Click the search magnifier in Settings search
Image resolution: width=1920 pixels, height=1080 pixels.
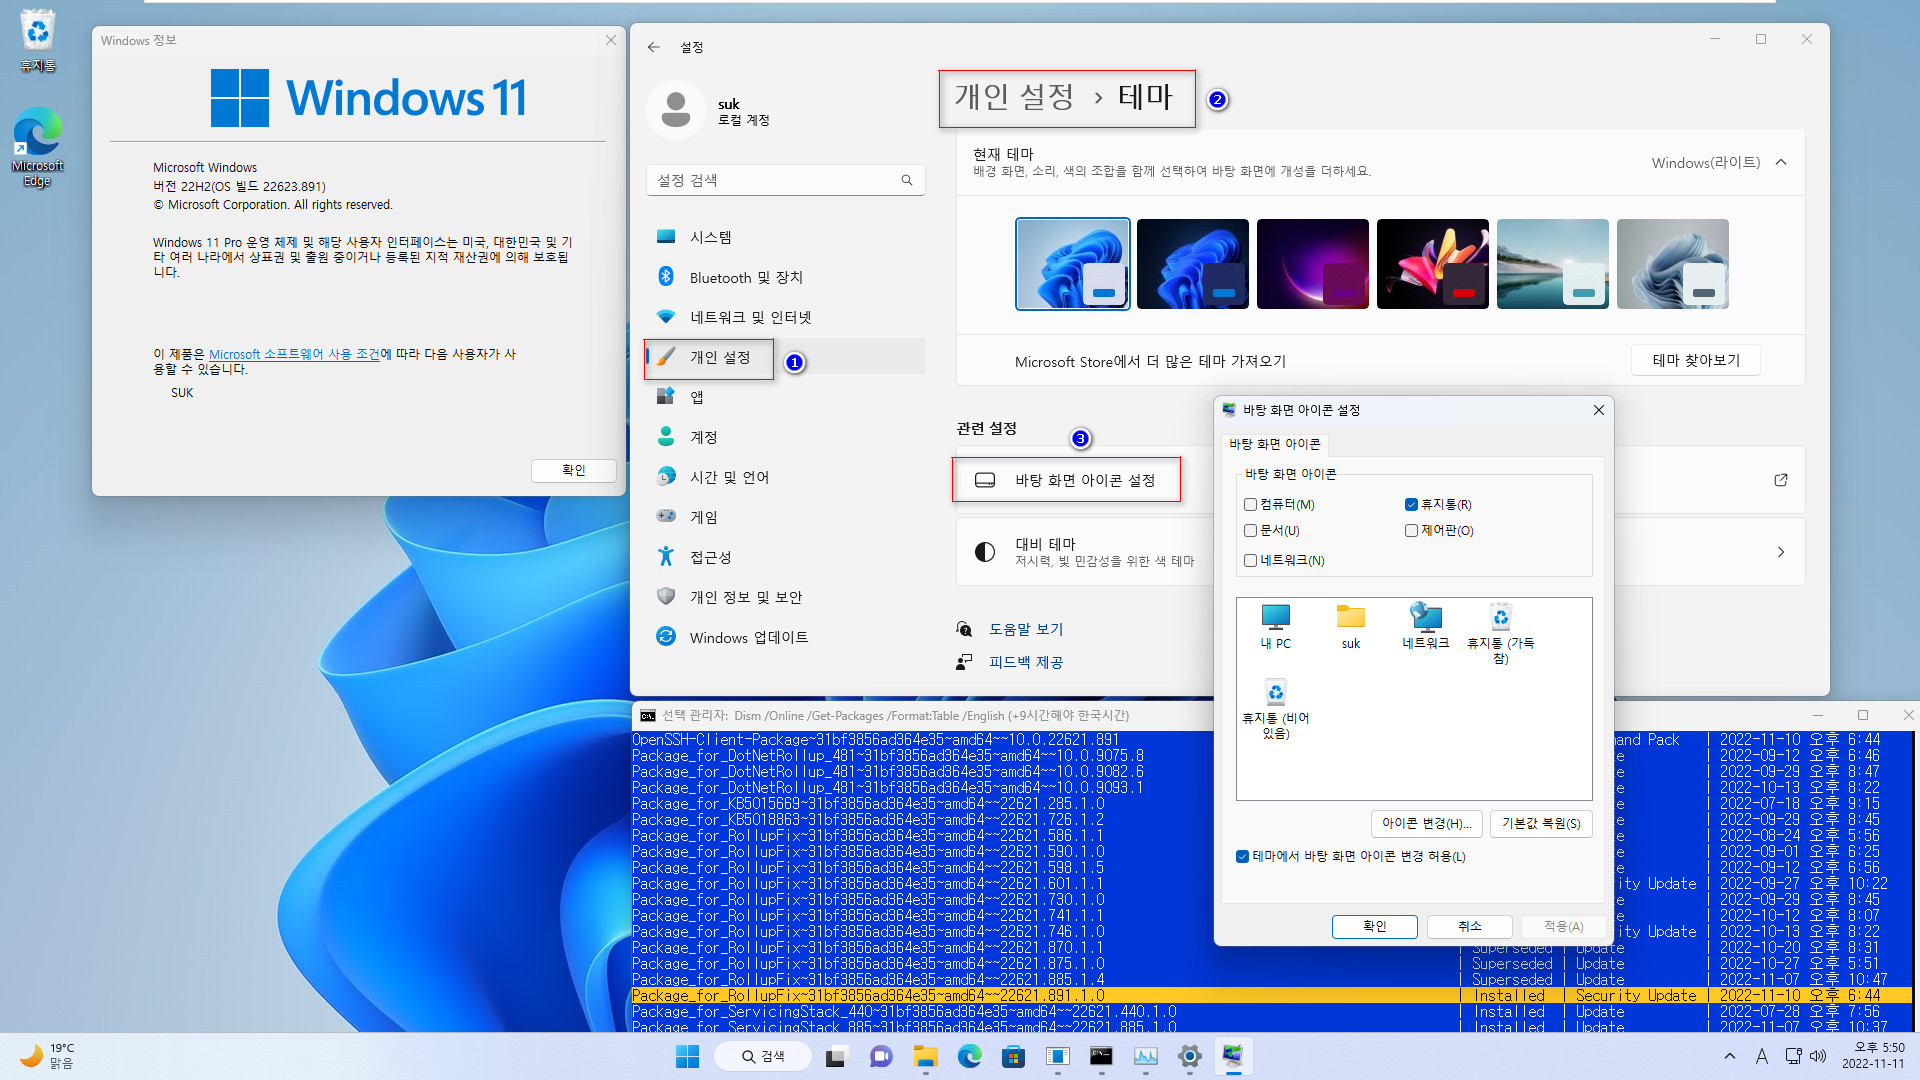(x=907, y=180)
